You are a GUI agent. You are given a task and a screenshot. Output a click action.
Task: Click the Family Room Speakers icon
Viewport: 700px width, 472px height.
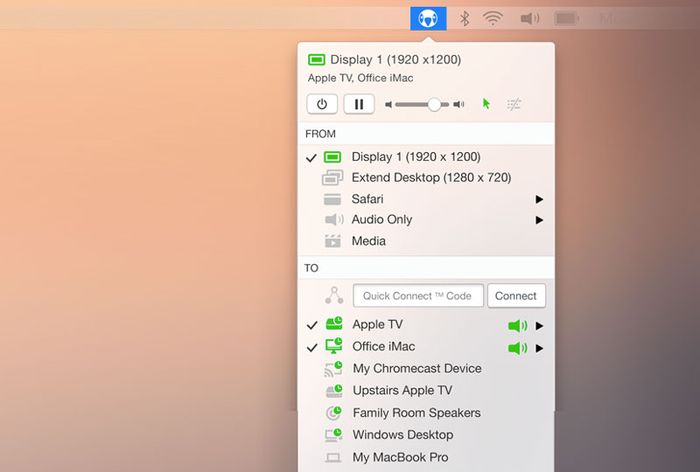333,413
